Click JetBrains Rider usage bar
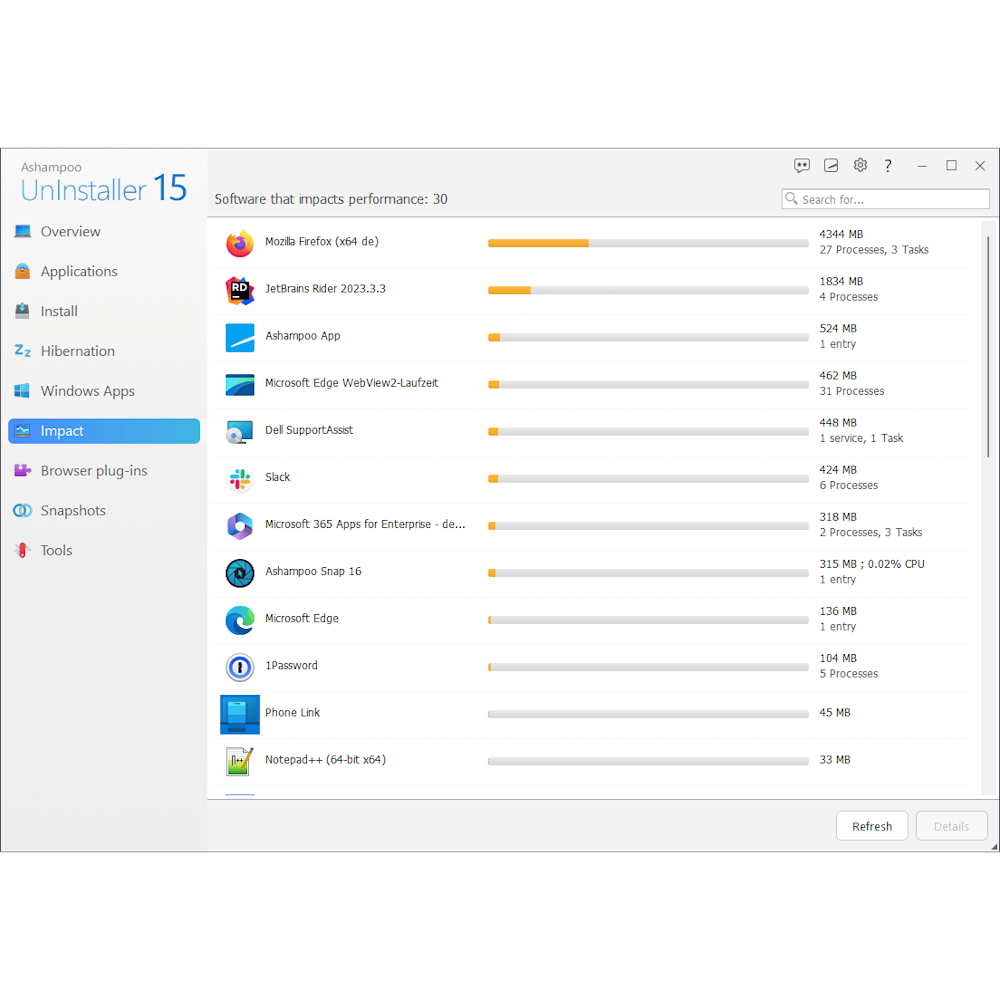The height and width of the screenshot is (1000, 1000). pyautogui.click(x=648, y=290)
